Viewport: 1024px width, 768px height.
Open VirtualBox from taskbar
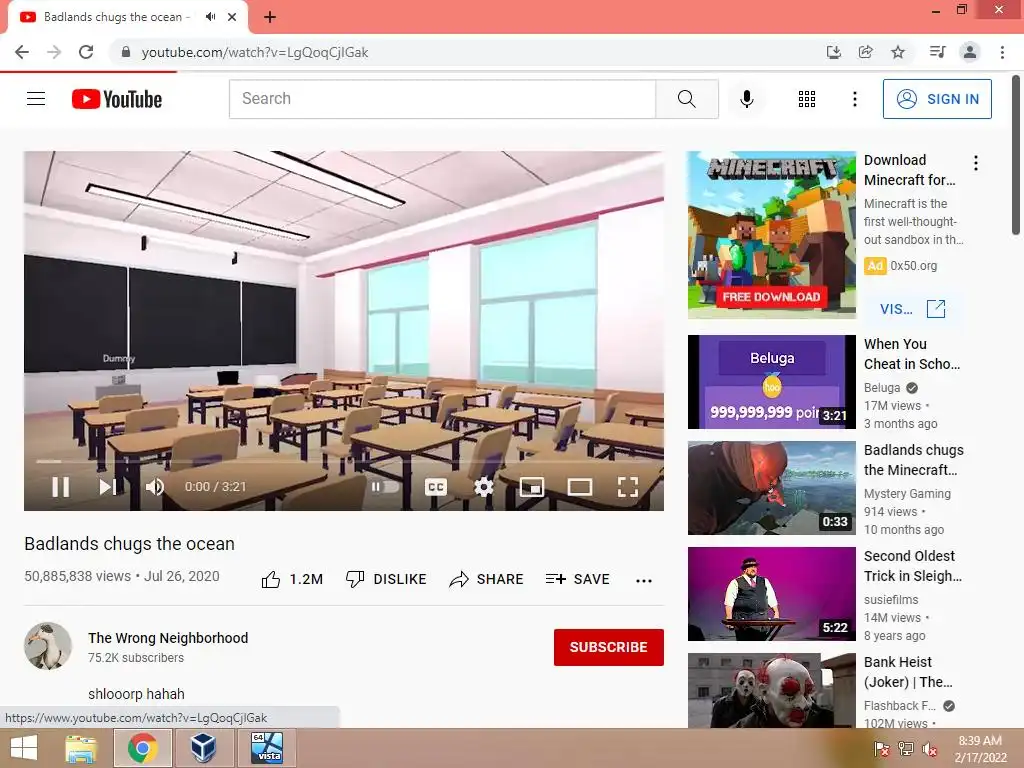click(204, 748)
